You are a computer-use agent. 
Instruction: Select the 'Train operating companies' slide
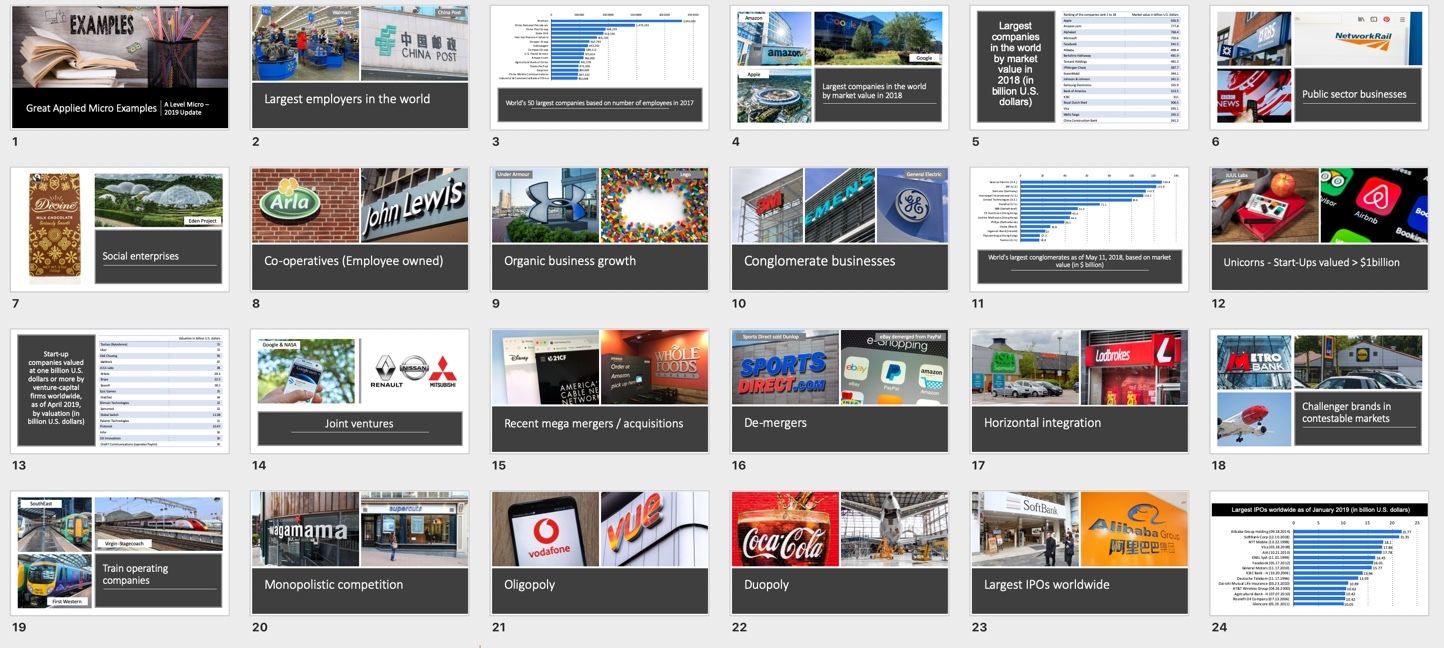(x=120, y=553)
